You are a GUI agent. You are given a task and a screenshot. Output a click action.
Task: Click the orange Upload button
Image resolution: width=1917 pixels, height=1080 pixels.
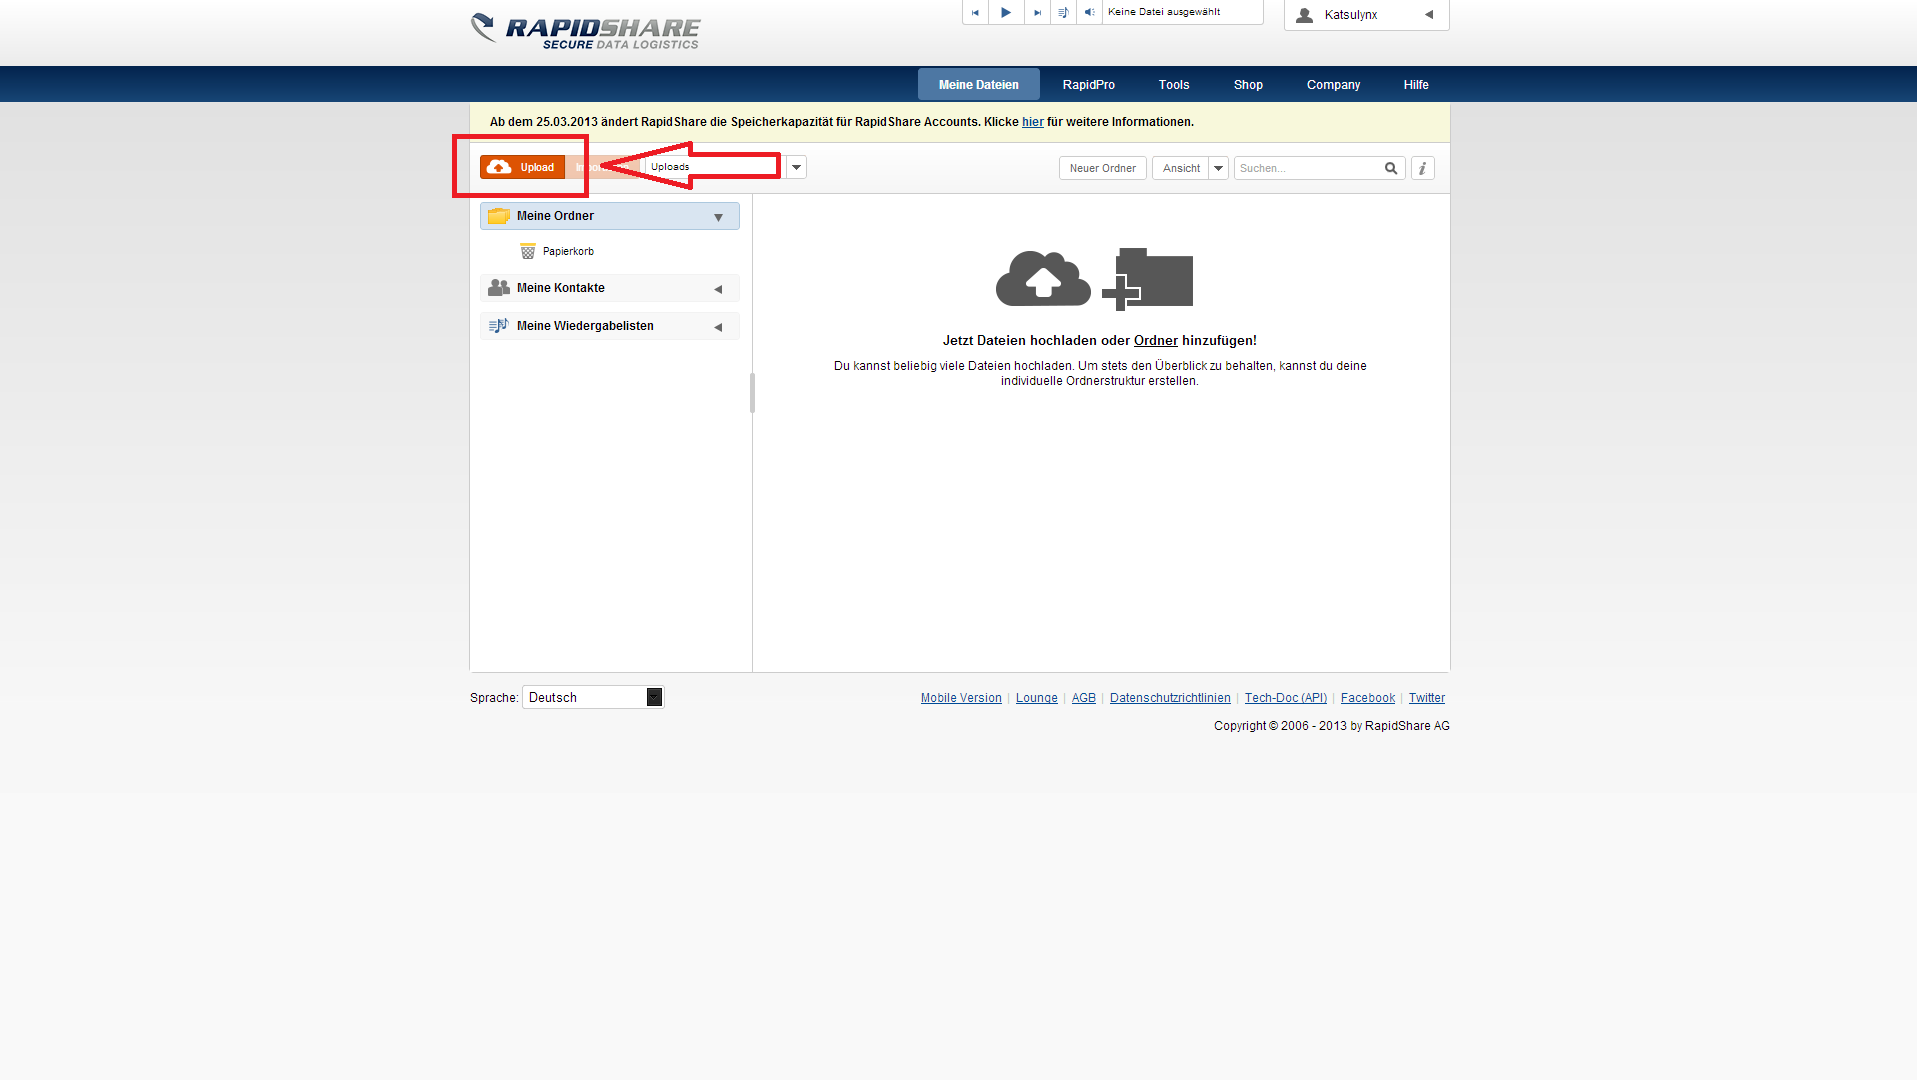click(522, 167)
